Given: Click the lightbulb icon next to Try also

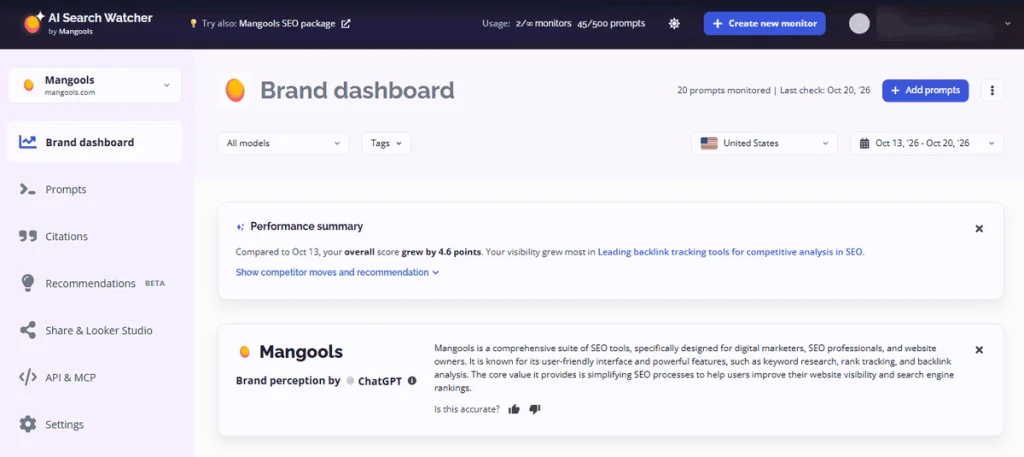Looking at the screenshot, I should tap(193, 24).
